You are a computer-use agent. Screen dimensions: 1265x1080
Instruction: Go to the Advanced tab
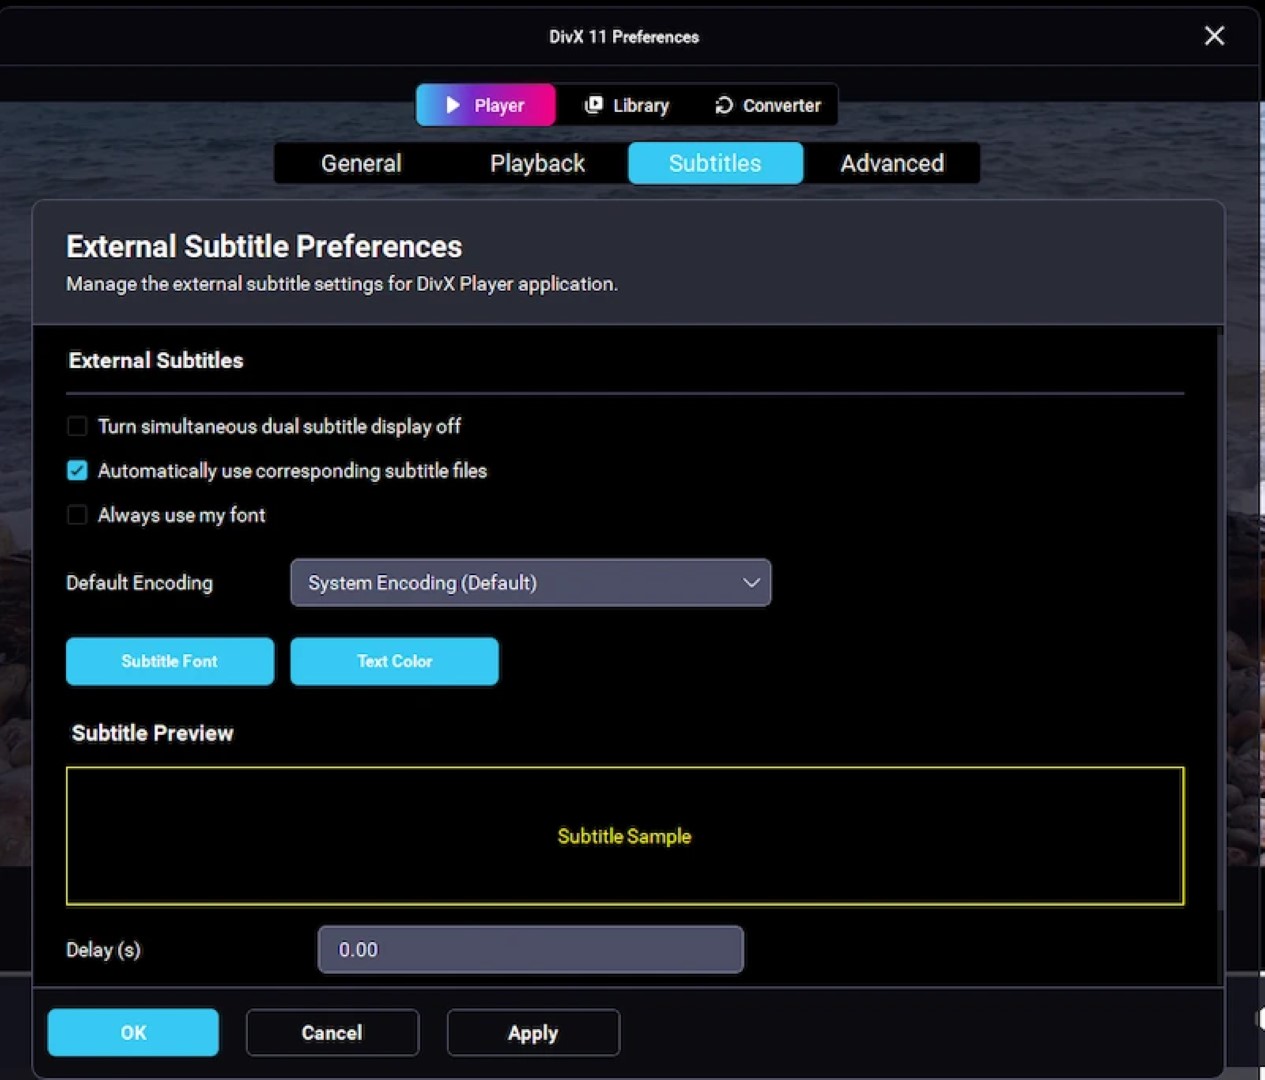coord(891,163)
